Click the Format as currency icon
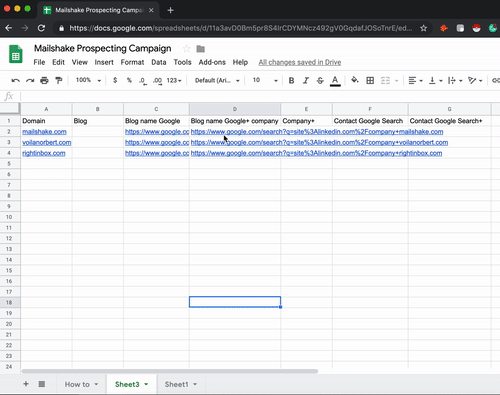 [115, 80]
